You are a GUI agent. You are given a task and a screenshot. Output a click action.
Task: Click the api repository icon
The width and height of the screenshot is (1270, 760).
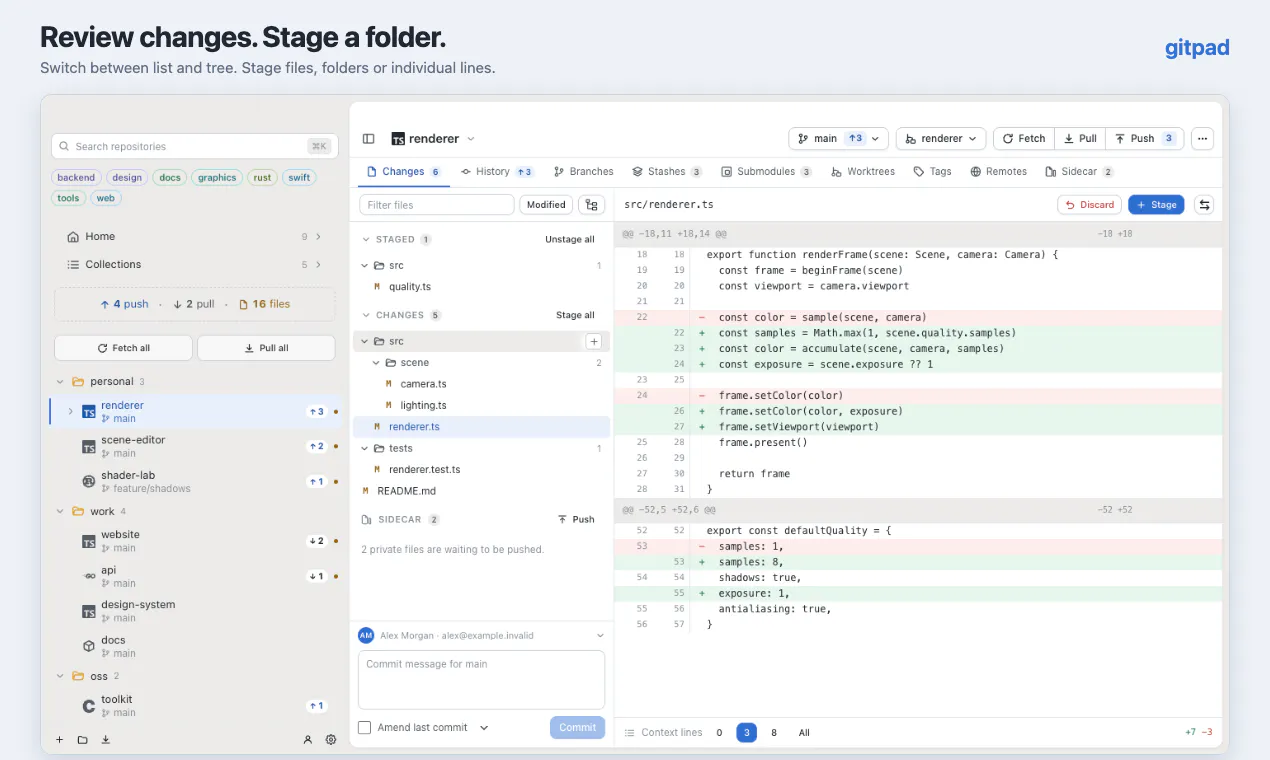tap(88, 577)
